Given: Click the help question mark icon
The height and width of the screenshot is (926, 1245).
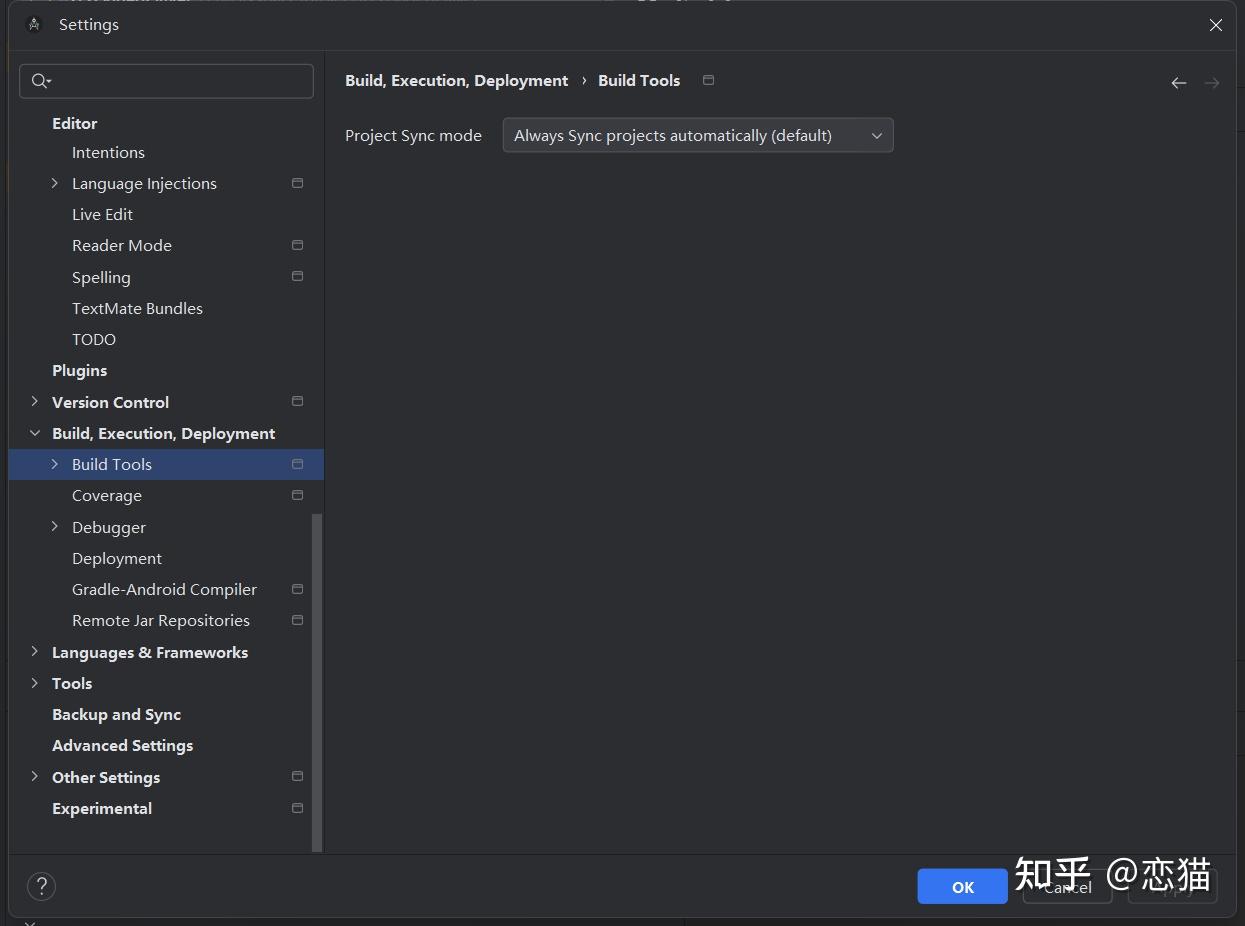Looking at the screenshot, I should pos(41,886).
